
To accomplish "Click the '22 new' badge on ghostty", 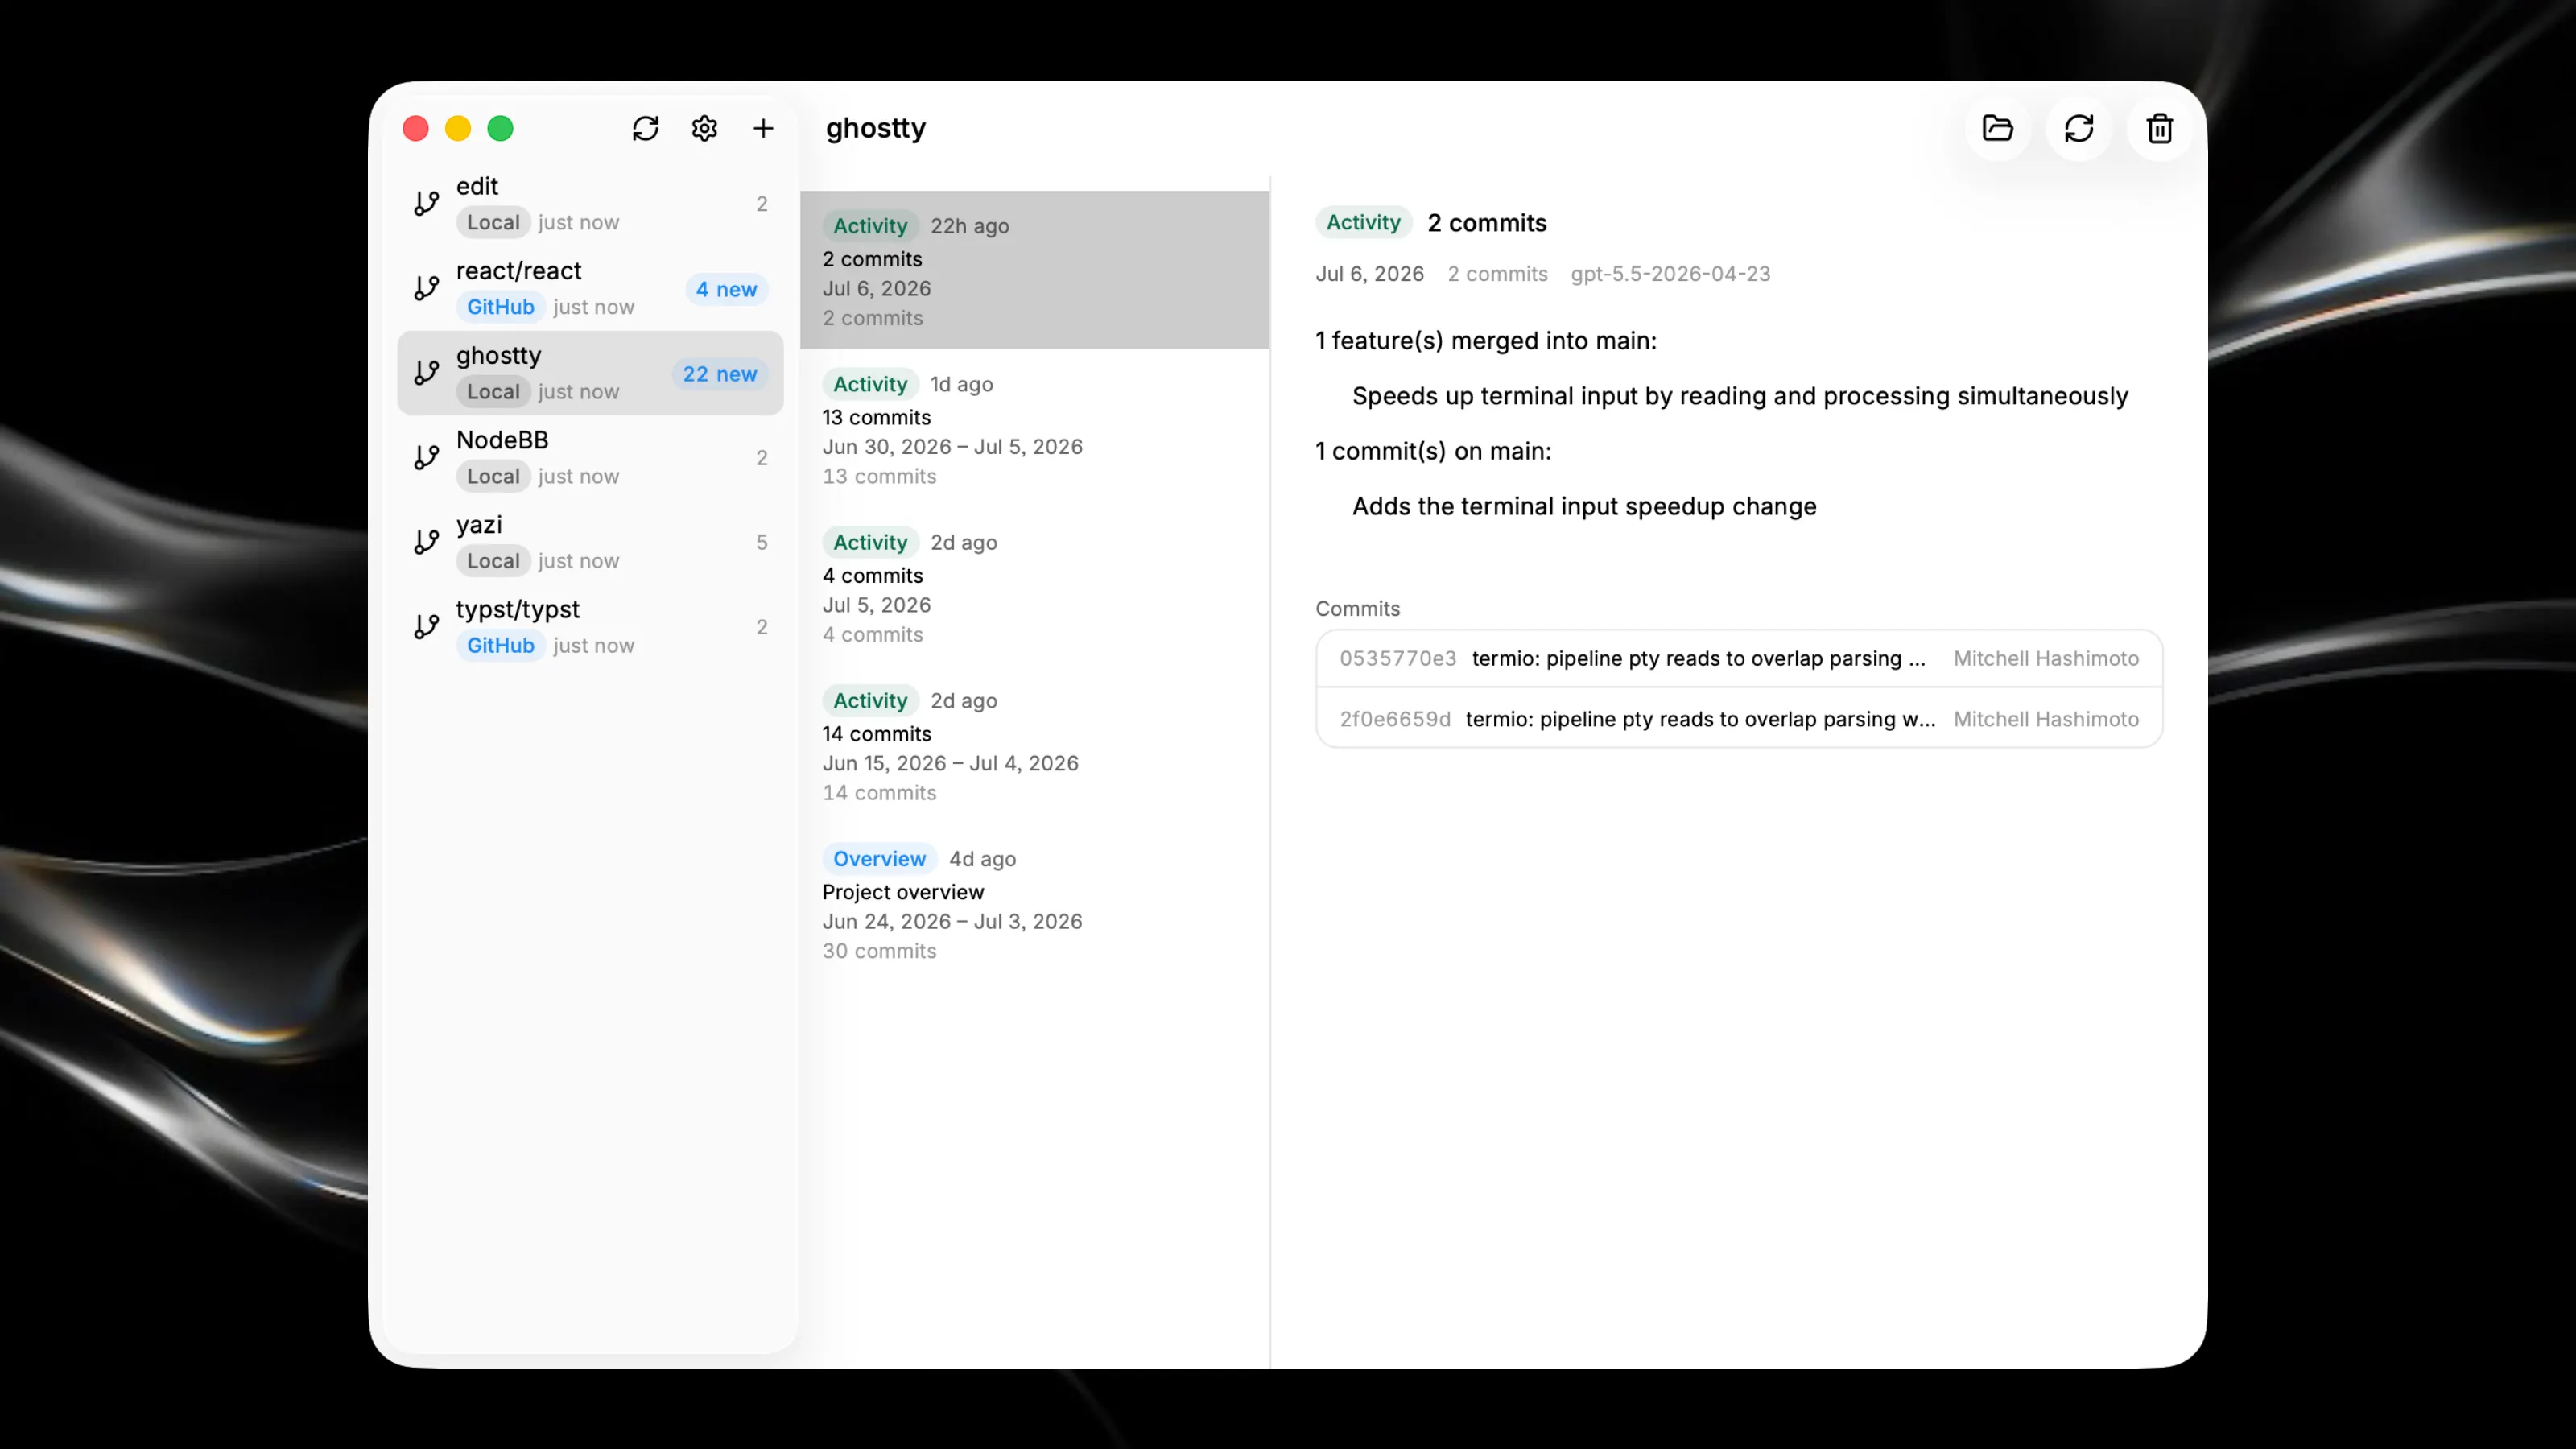I will [x=719, y=374].
